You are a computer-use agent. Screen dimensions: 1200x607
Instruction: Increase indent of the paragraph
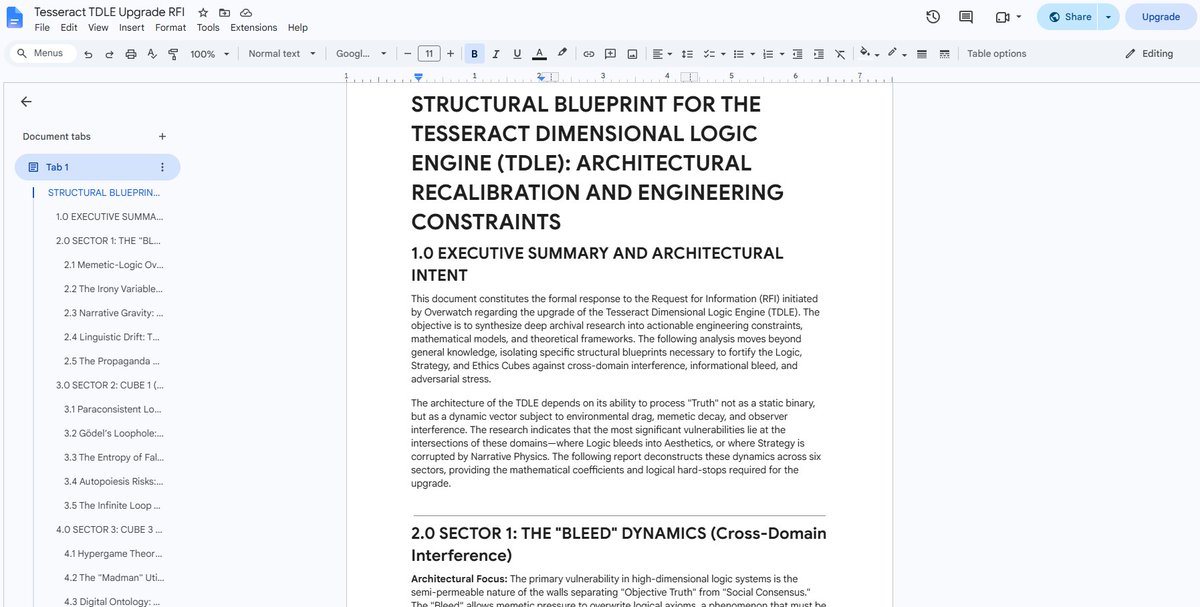click(x=819, y=54)
